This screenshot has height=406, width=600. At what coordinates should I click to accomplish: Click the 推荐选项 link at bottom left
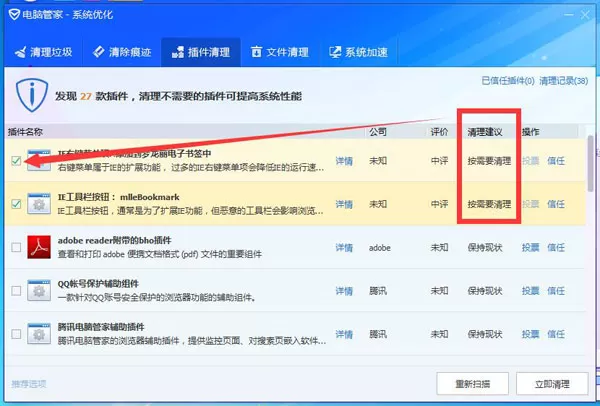click(x=29, y=384)
